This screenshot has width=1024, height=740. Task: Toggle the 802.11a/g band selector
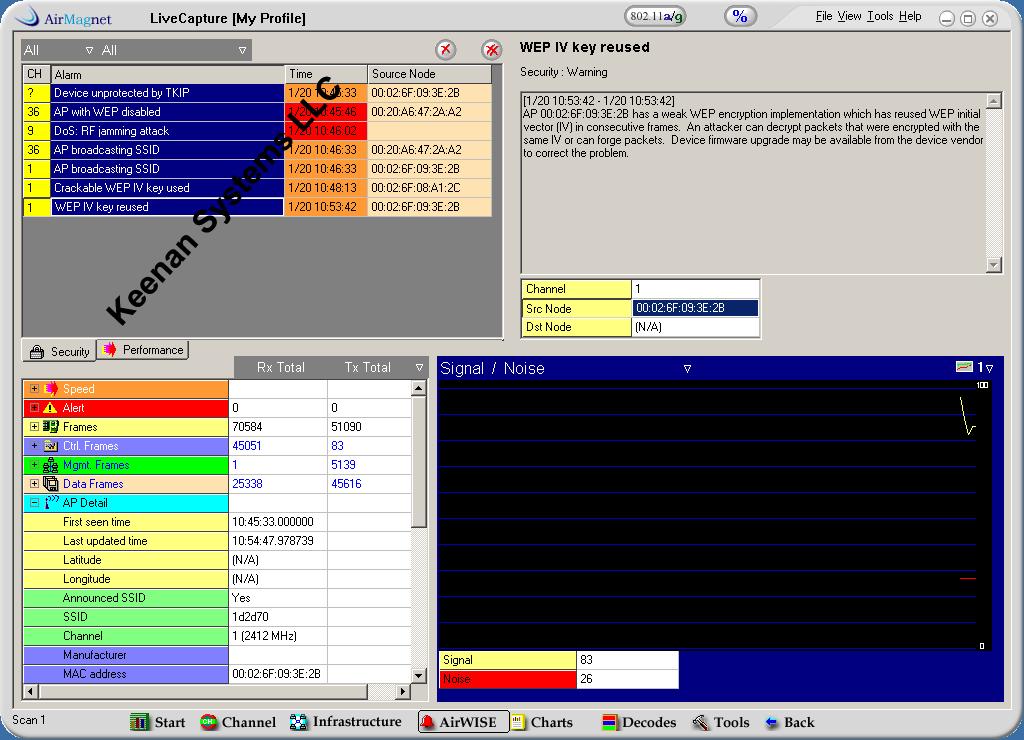(656, 16)
